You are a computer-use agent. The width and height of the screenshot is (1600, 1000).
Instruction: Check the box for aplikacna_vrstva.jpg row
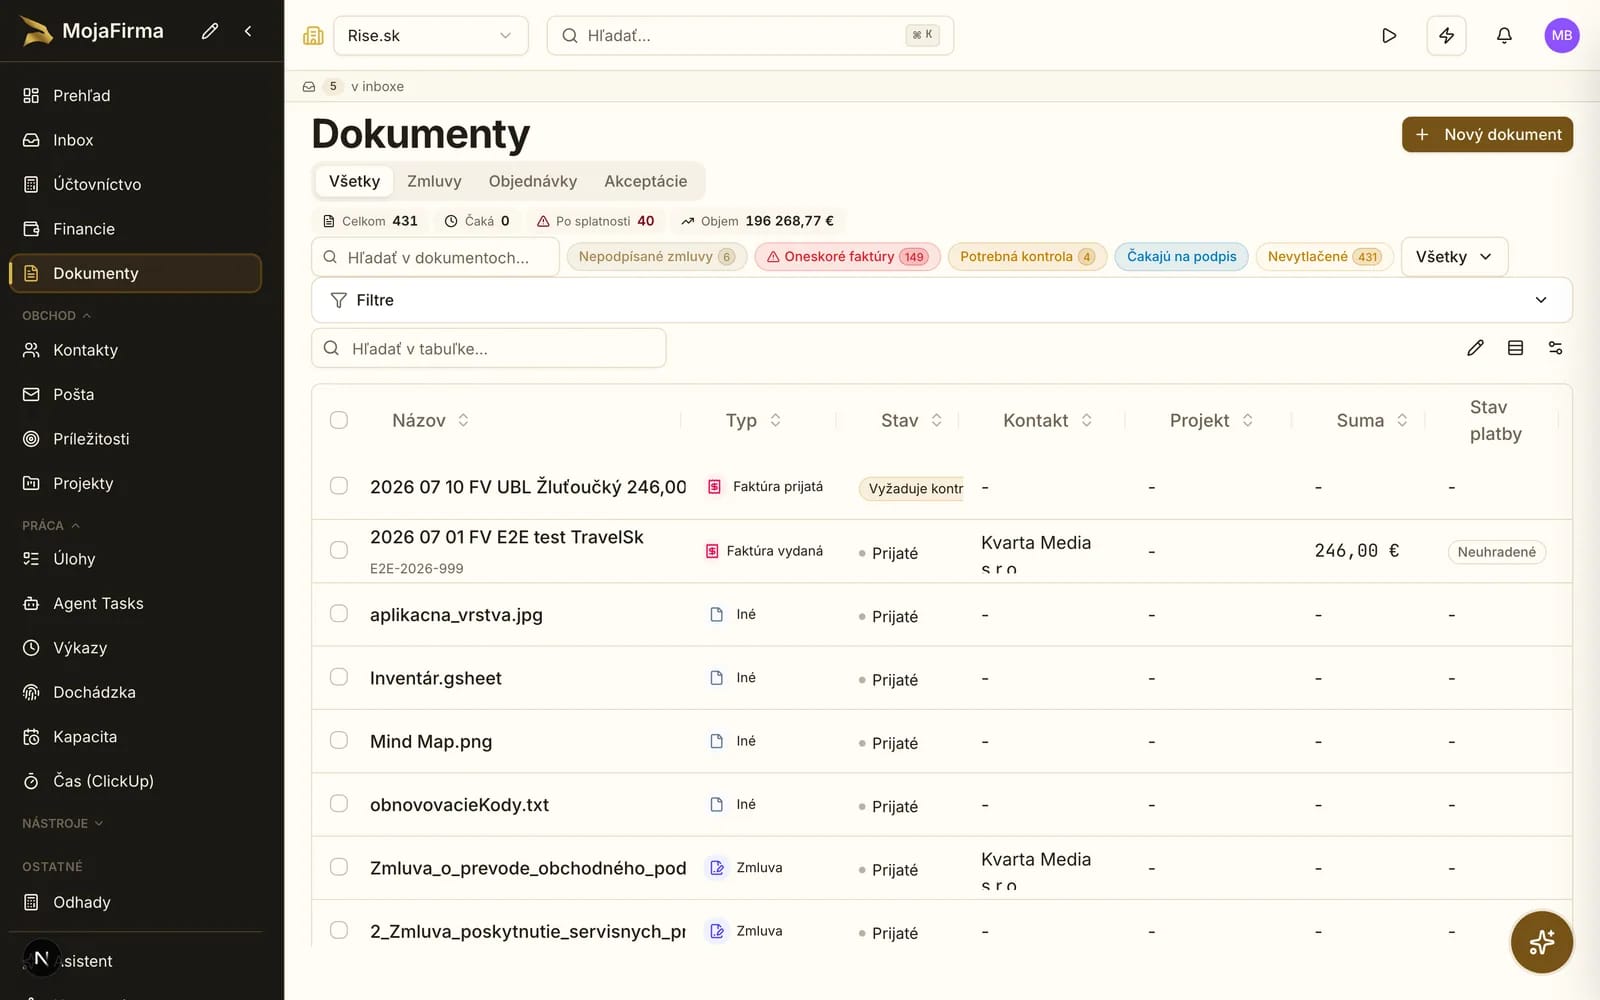click(339, 613)
